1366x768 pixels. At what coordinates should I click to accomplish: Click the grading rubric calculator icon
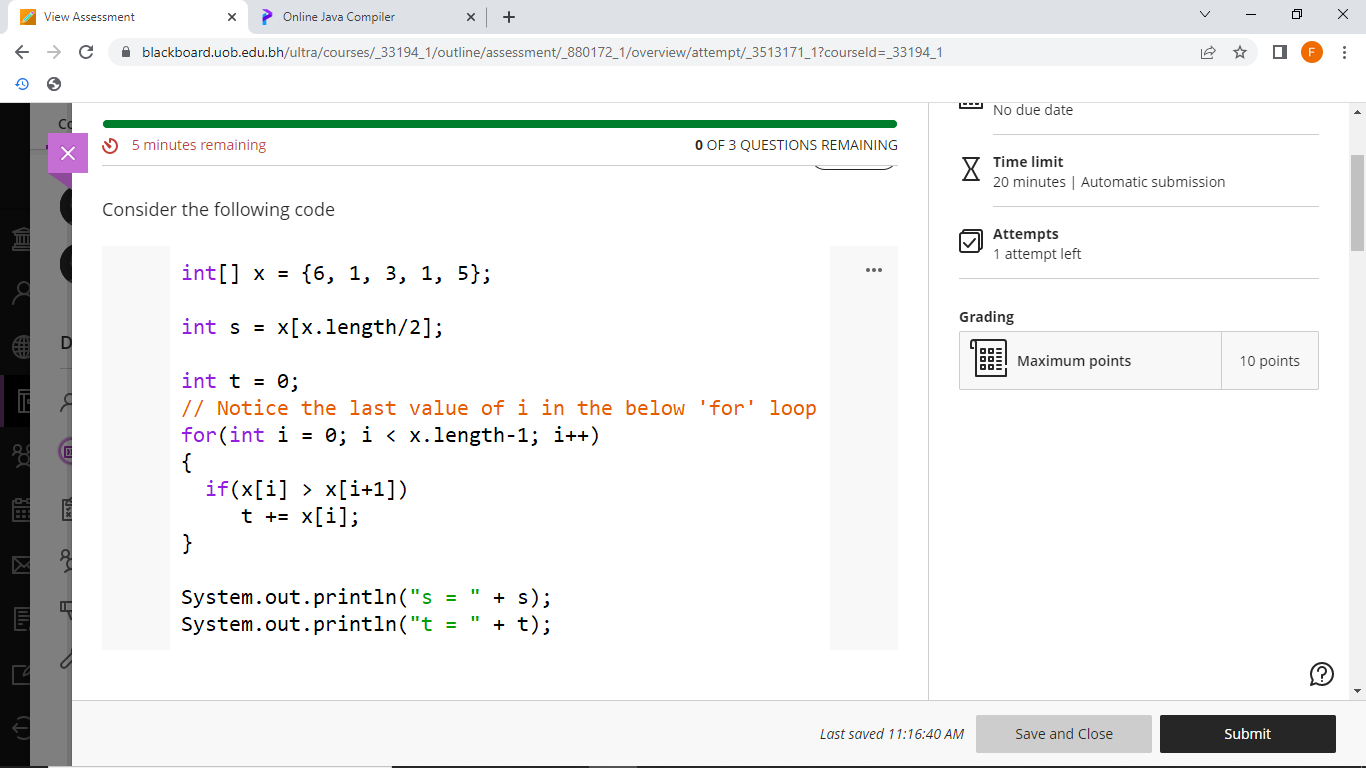tap(989, 358)
